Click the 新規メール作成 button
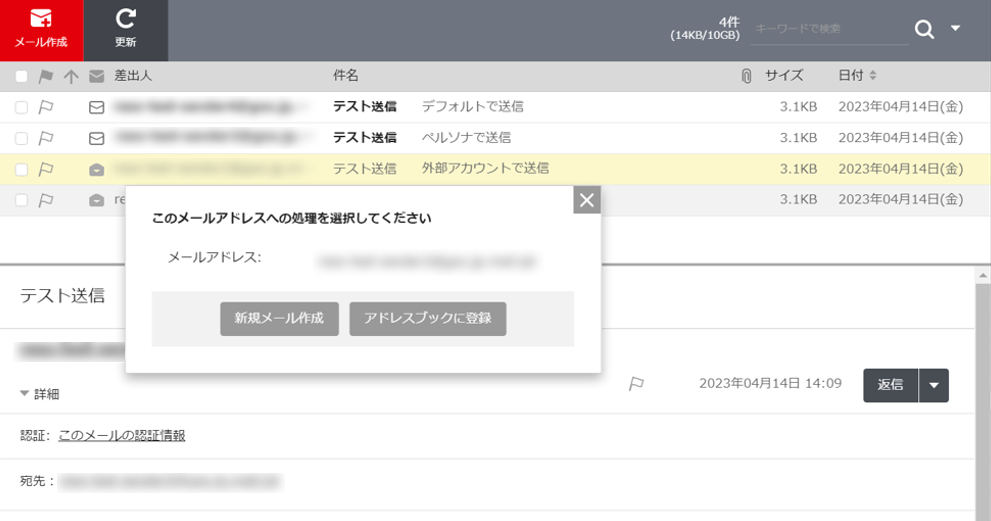 [x=279, y=318]
